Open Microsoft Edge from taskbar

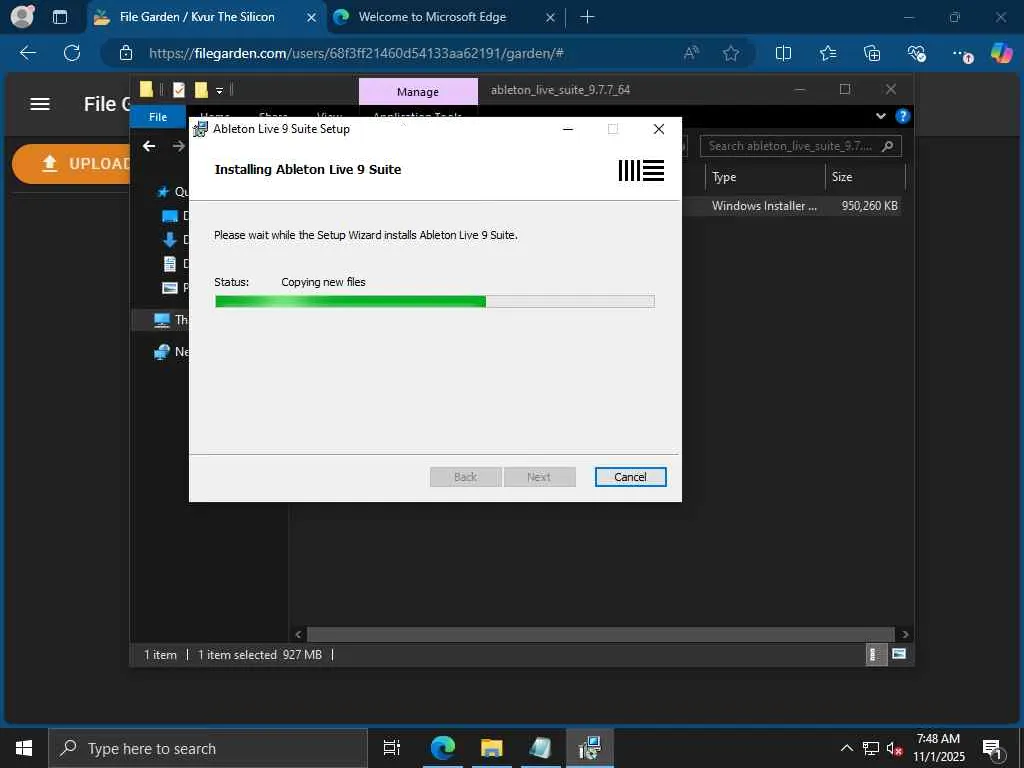click(x=442, y=748)
